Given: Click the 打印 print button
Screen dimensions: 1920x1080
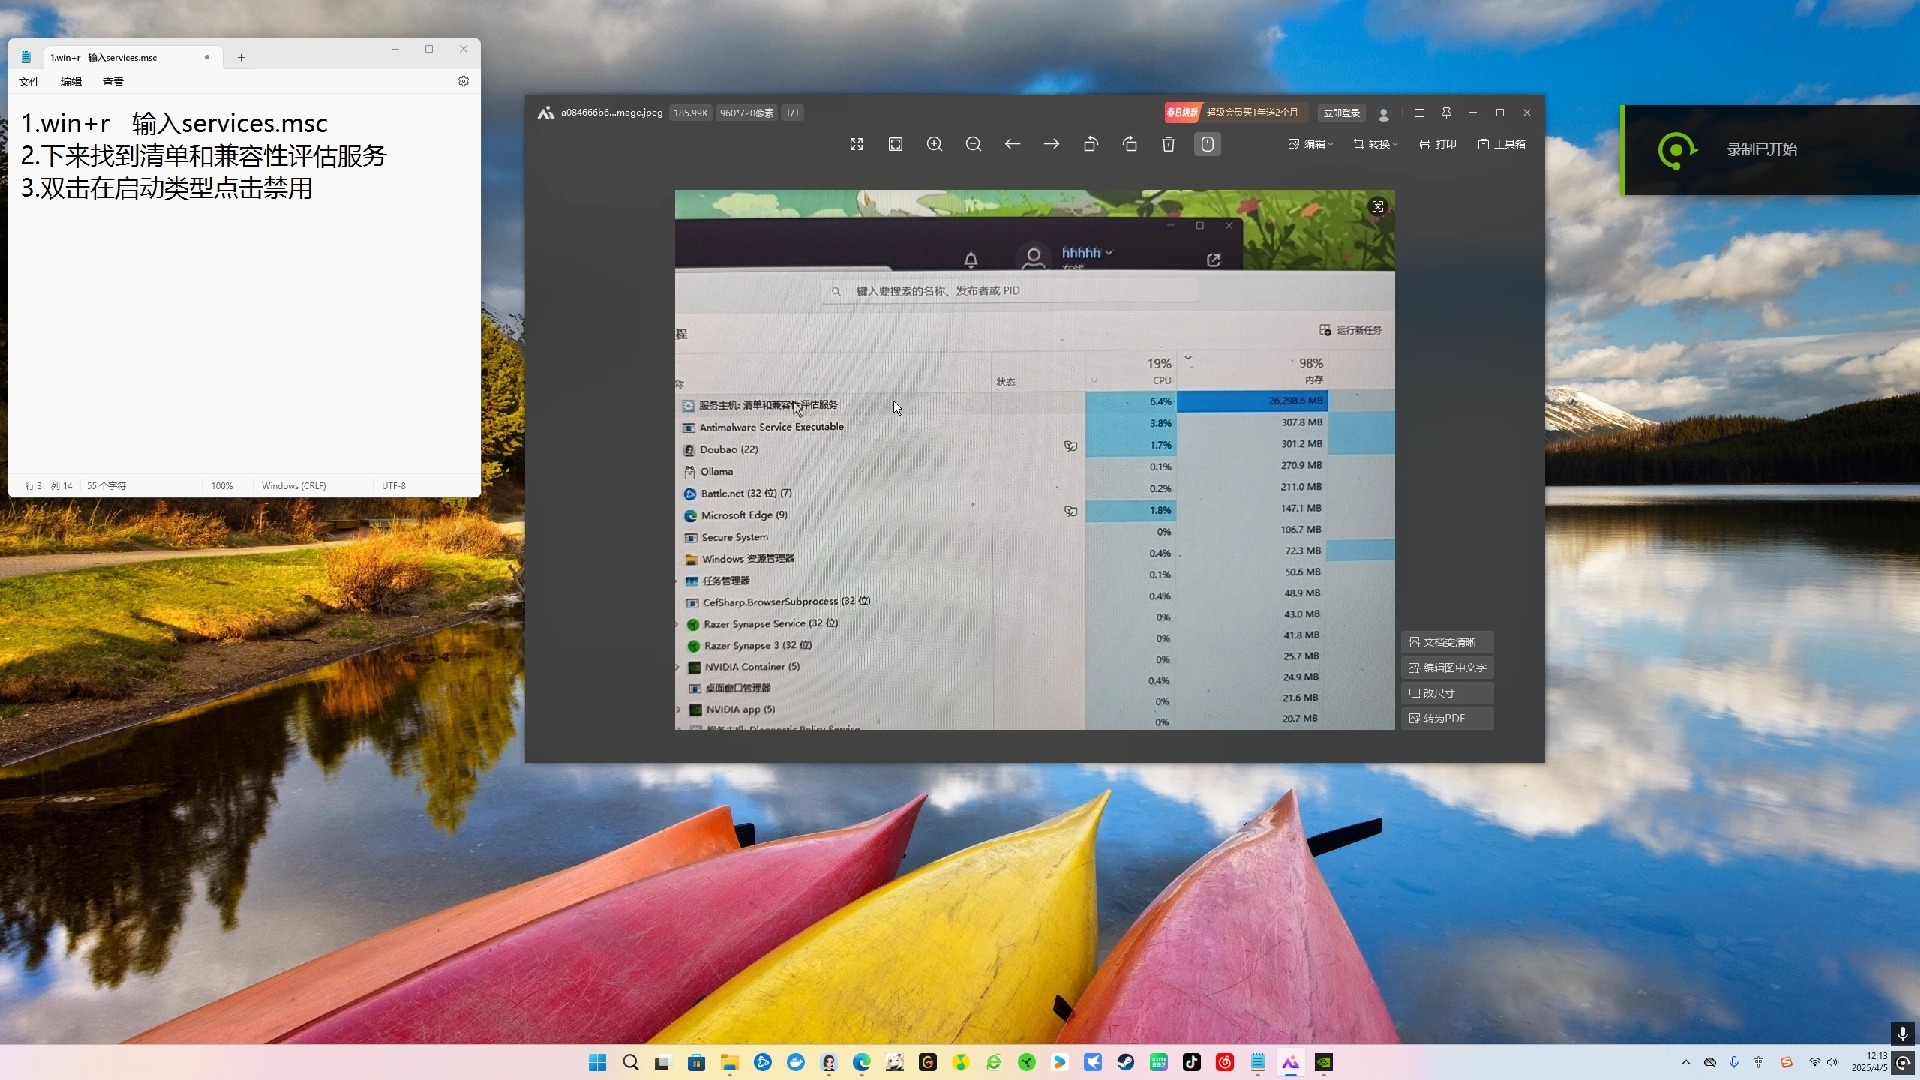Looking at the screenshot, I should point(1438,144).
